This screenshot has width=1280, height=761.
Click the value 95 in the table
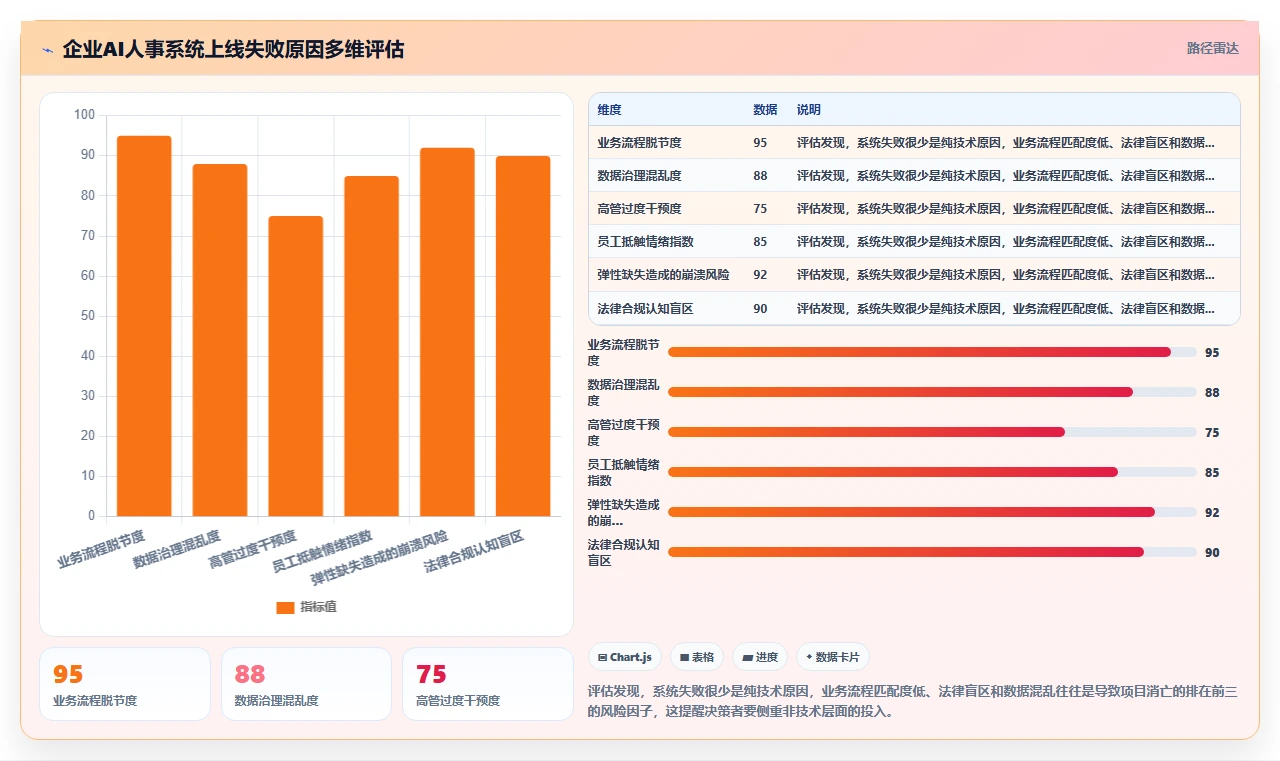coord(760,143)
